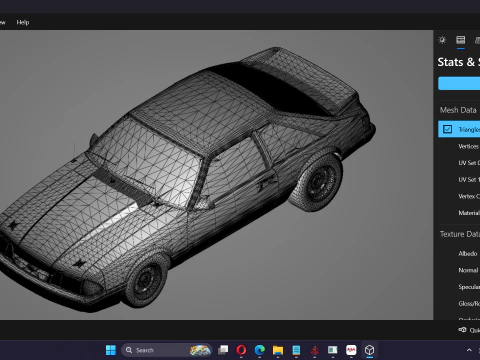The image size is (480, 360).
Task: Open the green window taskbar app
Action: 332,350
